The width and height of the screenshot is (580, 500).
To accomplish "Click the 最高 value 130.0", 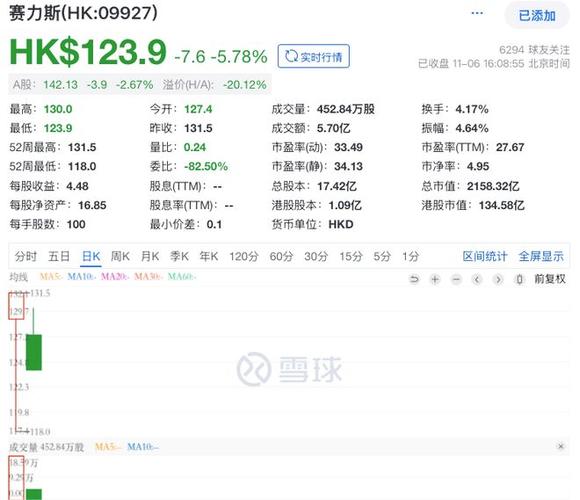I will 58,109.
